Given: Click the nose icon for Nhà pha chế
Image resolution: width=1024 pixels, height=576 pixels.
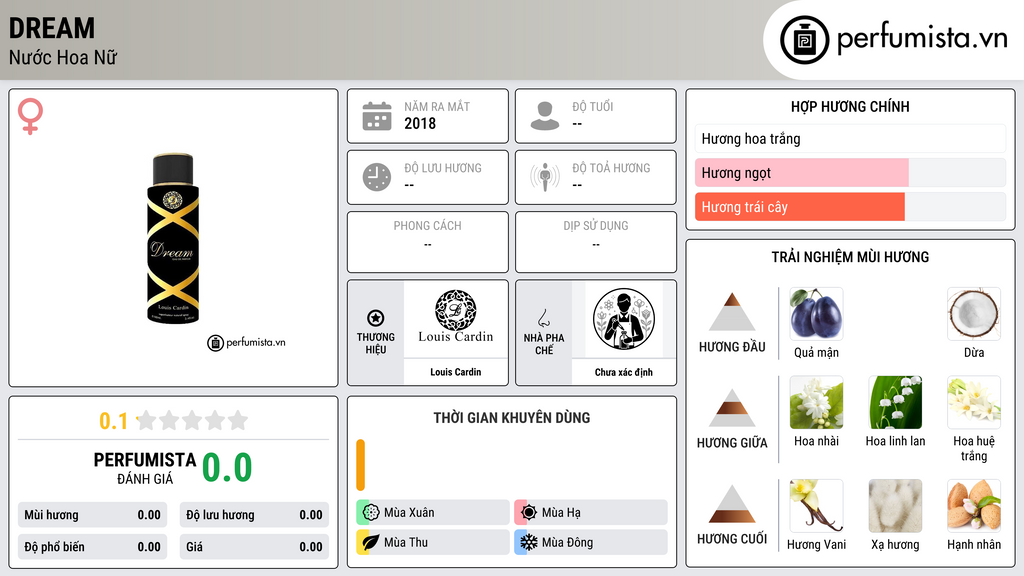Looking at the screenshot, I should (543, 318).
